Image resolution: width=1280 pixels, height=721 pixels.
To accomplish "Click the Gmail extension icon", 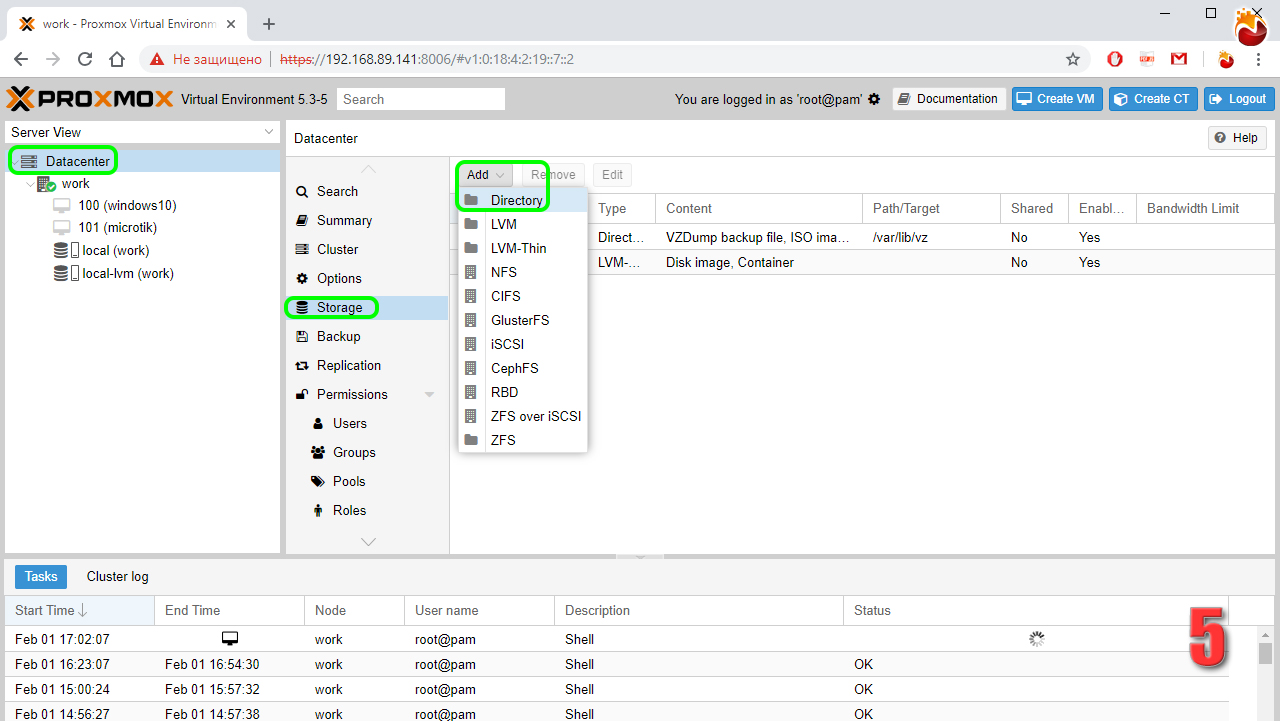I will 1179,59.
